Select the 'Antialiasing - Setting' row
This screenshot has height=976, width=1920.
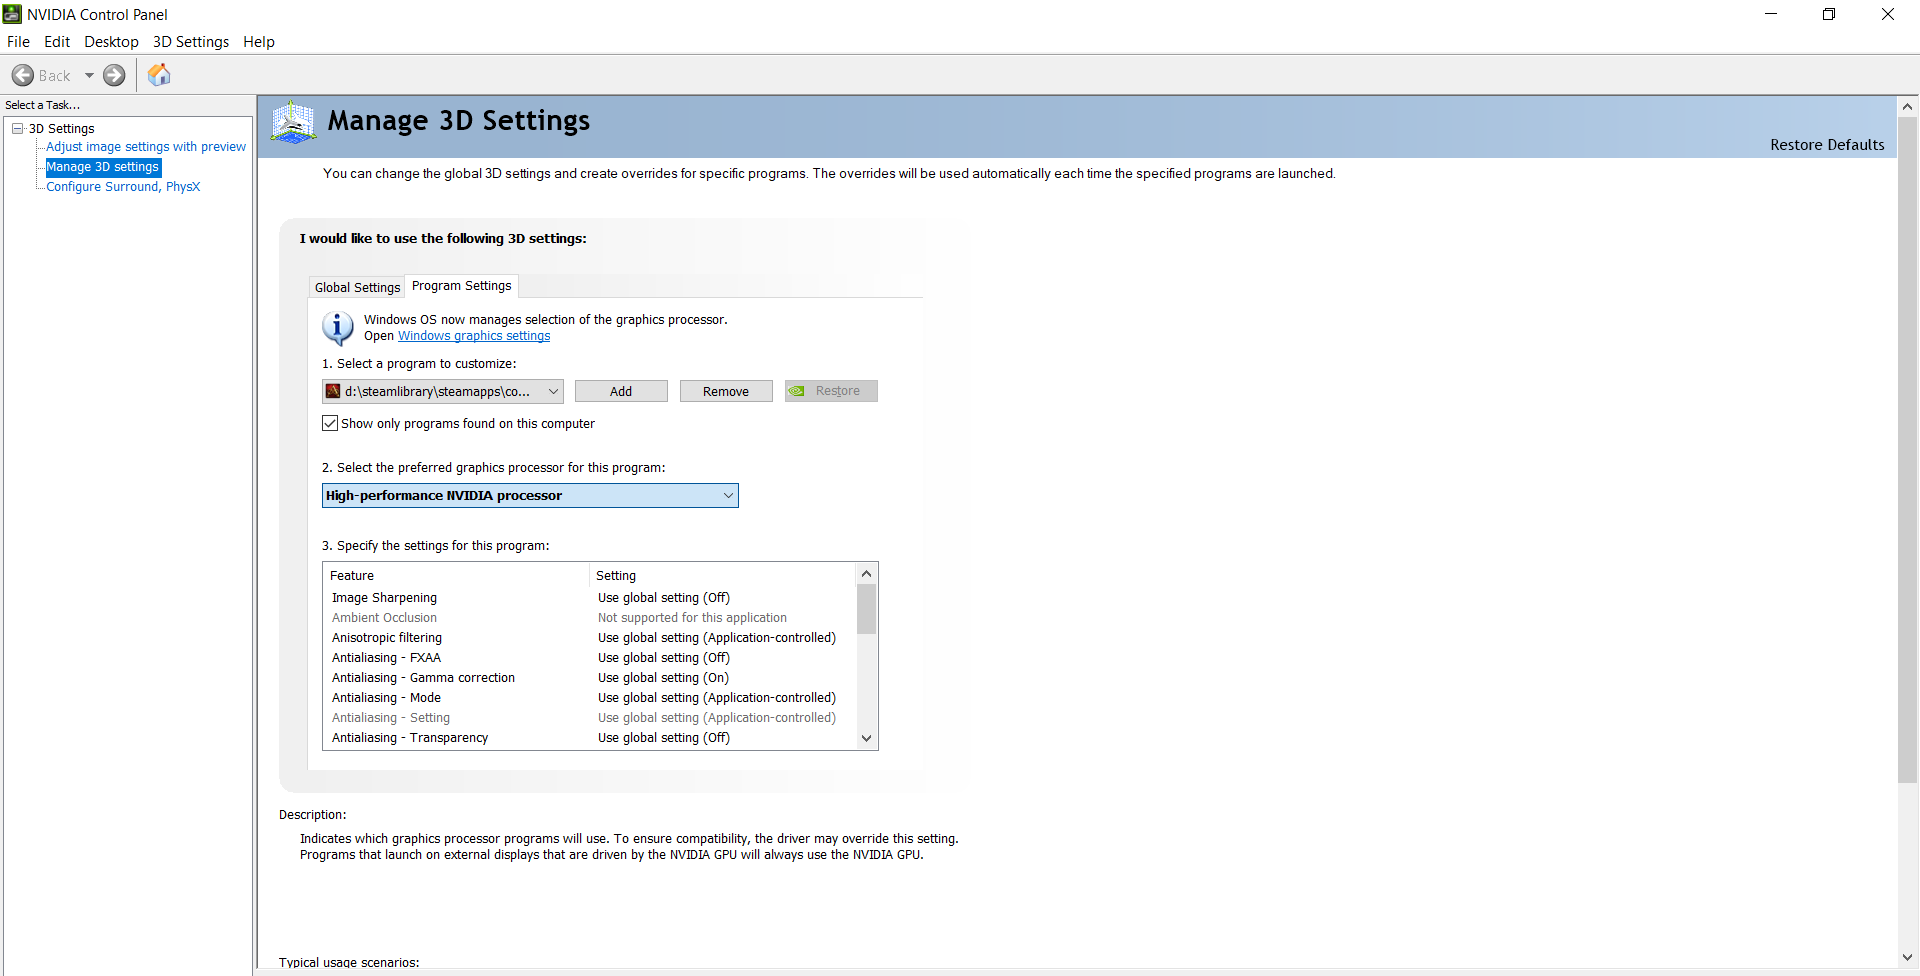(x=590, y=718)
